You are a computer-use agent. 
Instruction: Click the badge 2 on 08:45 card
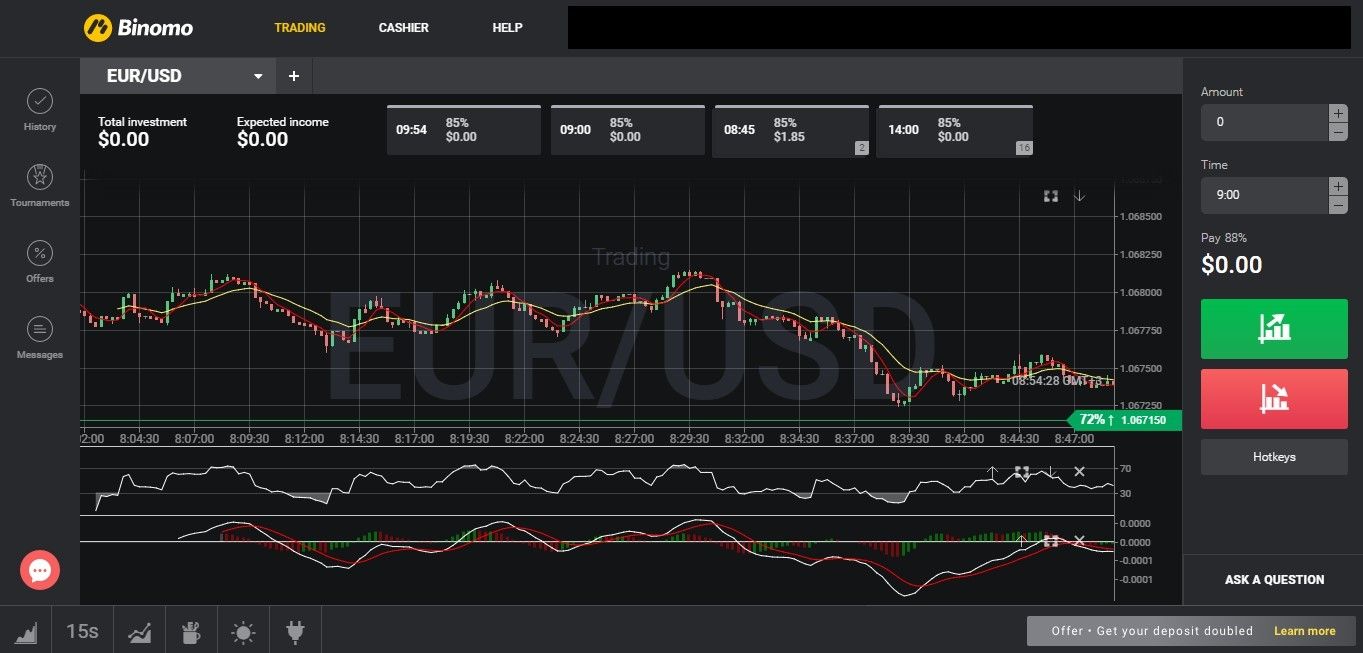[x=860, y=148]
